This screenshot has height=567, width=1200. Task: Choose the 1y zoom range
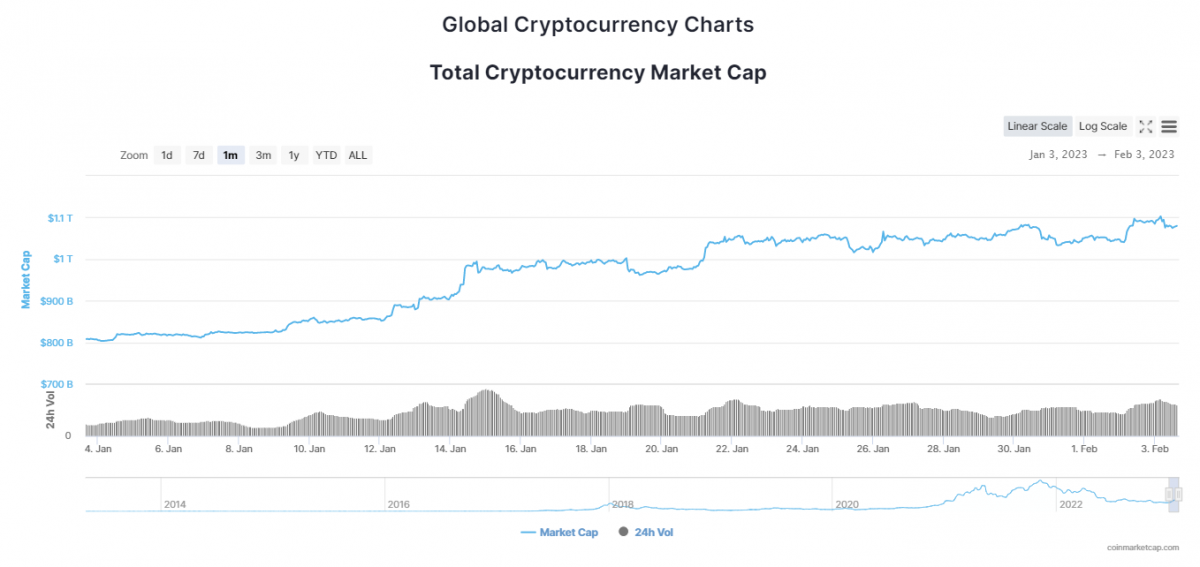point(294,155)
